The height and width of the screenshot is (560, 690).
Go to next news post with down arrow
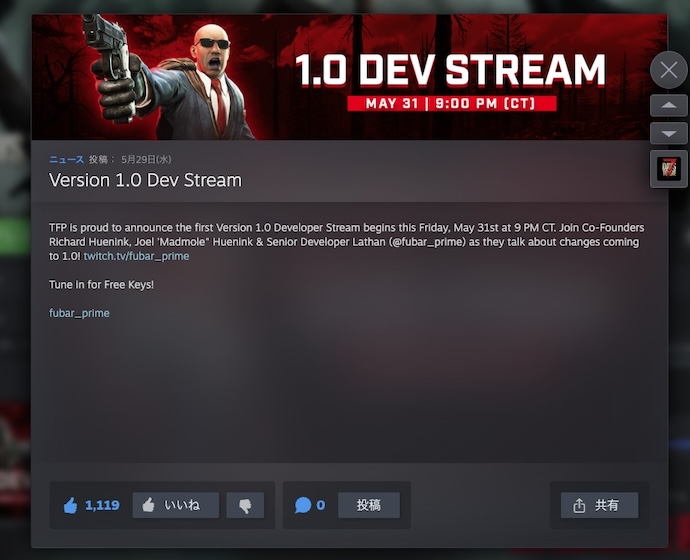[668, 134]
